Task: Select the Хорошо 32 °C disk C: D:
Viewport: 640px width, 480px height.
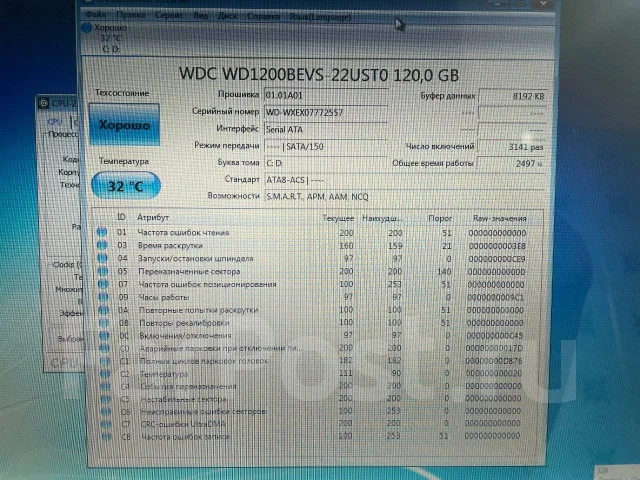Action: 105,38
